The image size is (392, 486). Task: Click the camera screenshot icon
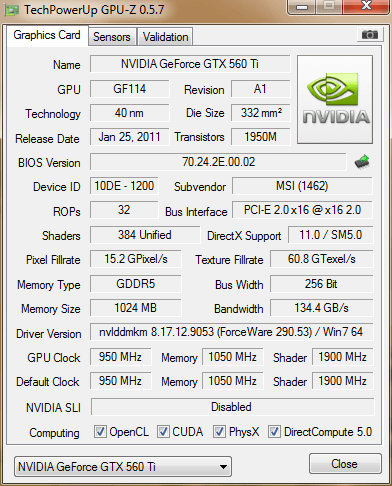pyautogui.click(x=369, y=34)
